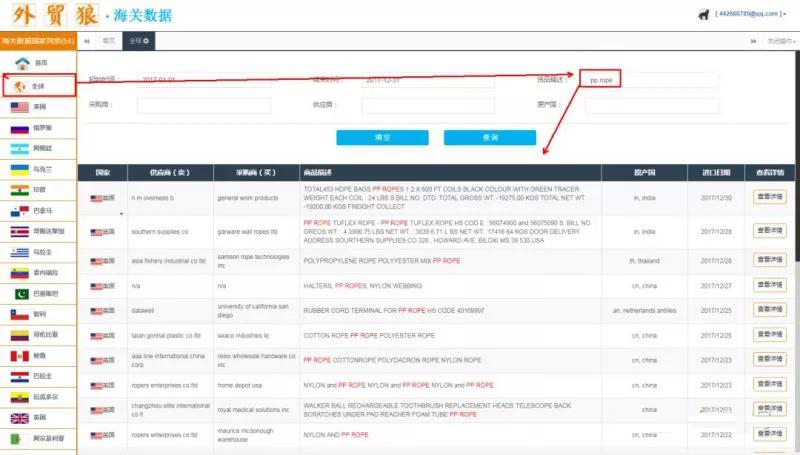
Task: Close the 全球 tab with its x icon
Action: (x=147, y=41)
